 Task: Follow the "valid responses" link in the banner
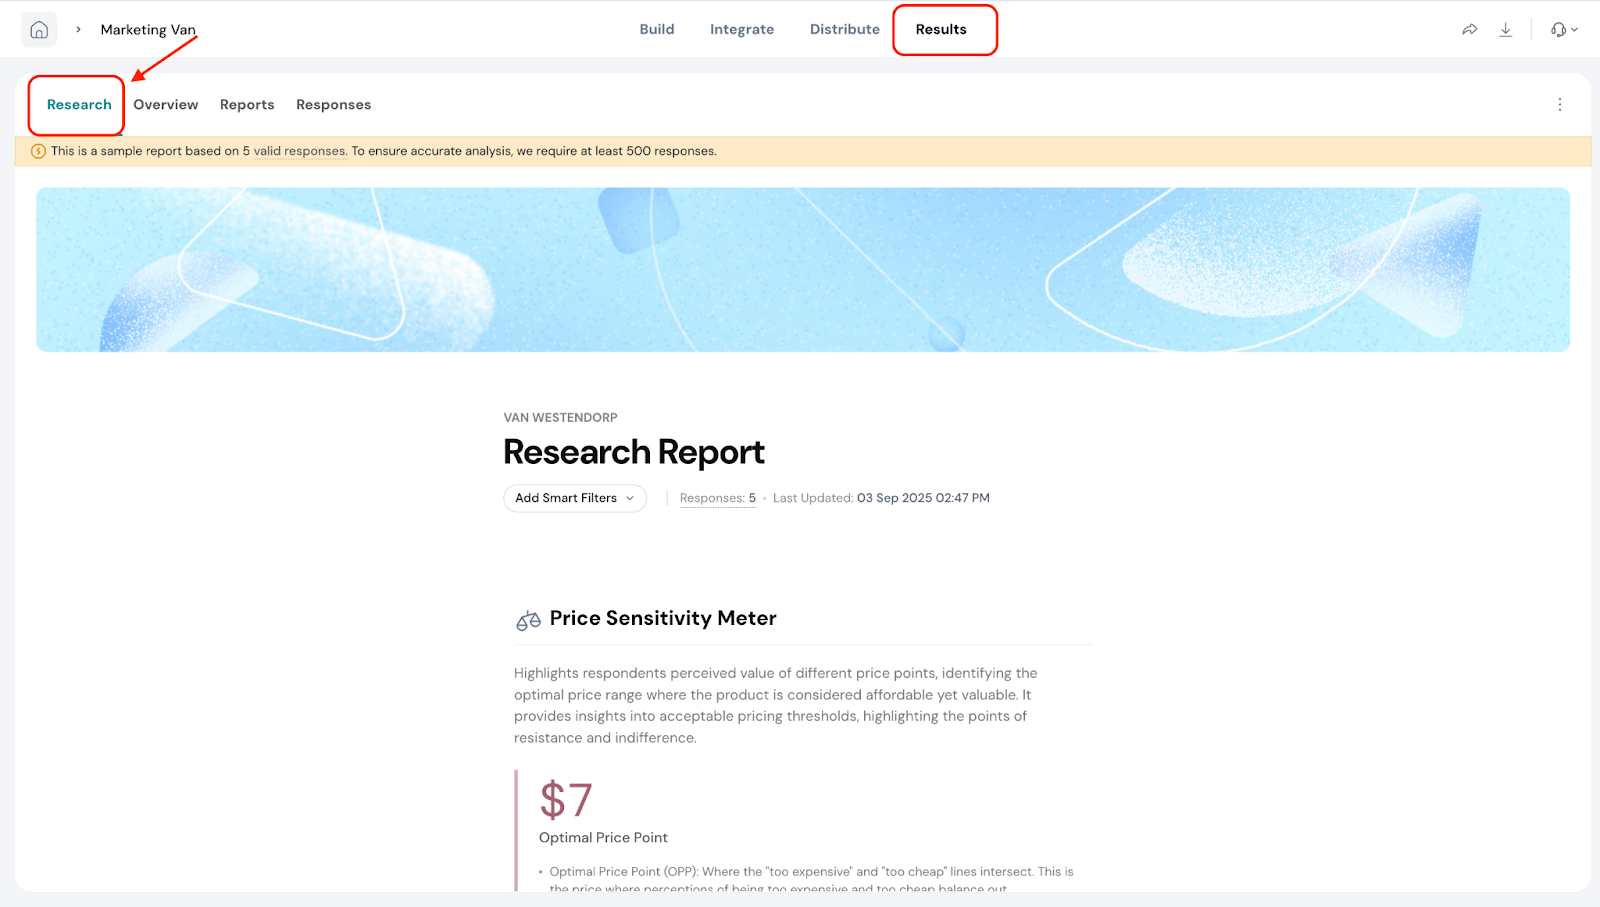pyautogui.click(x=299, y=152)
